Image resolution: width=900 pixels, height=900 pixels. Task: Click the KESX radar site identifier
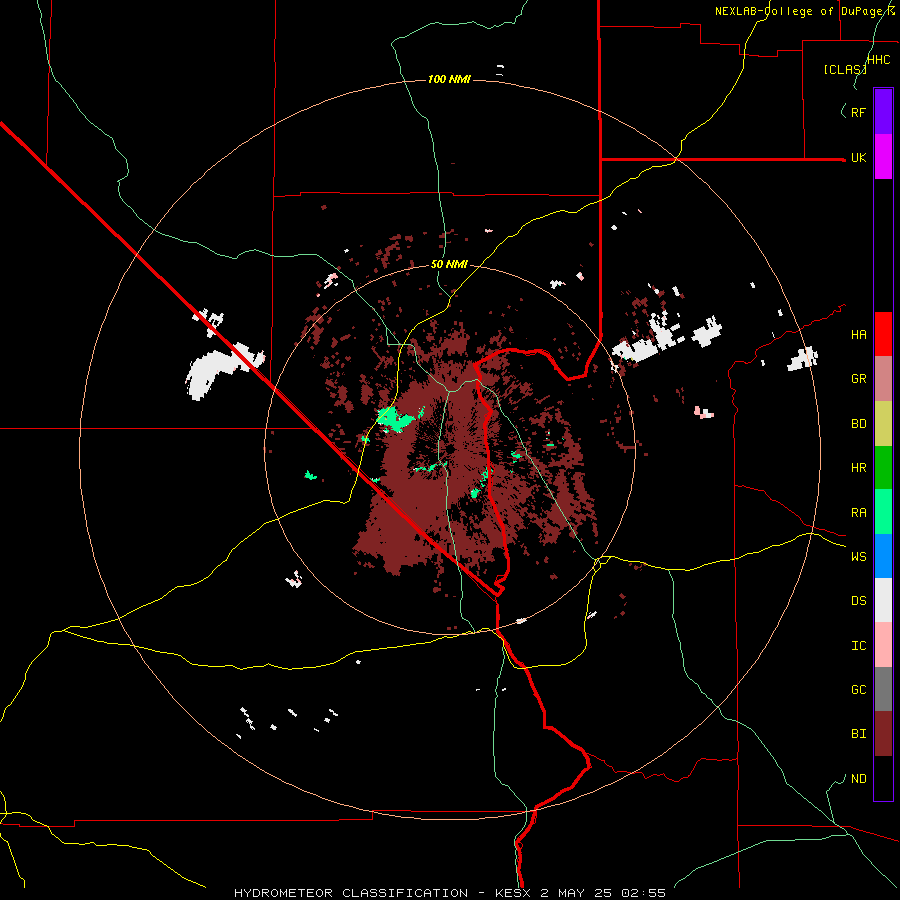click(514, 893)
